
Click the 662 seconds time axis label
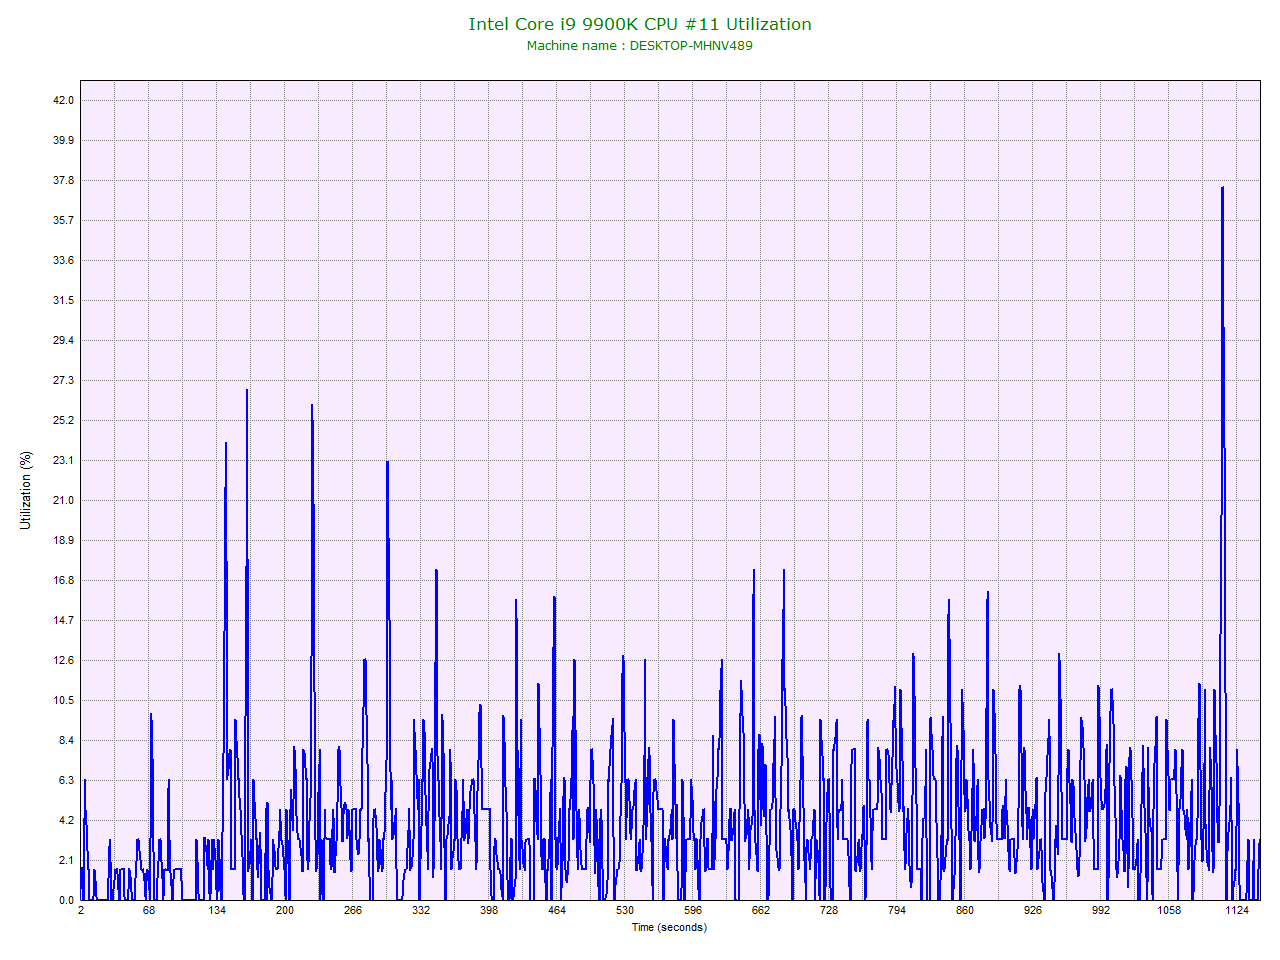tap(761, 910)
